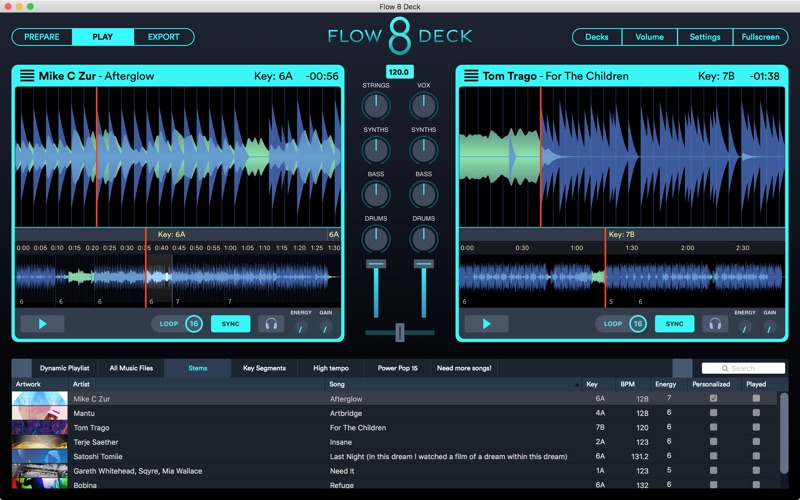Click the Fullscreen button
Viewport: 800px width, 500px height.
click(760, 37)
